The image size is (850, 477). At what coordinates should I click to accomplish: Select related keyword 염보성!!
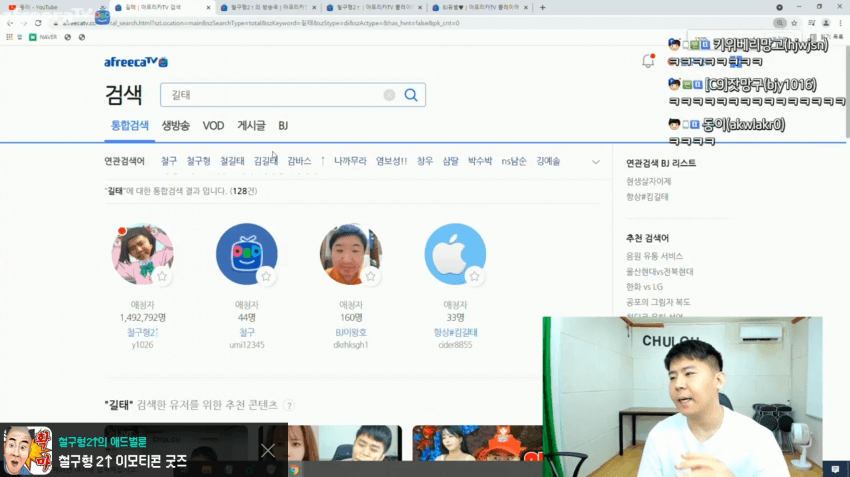coord(391,161)
